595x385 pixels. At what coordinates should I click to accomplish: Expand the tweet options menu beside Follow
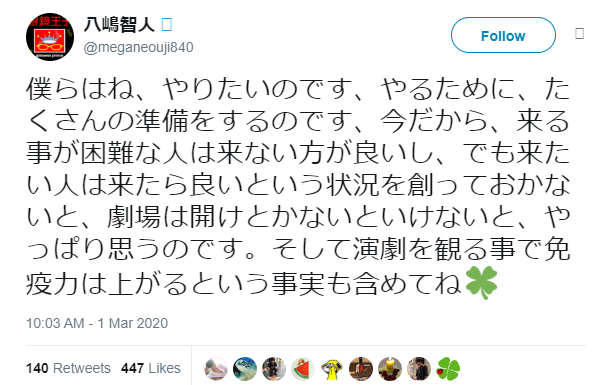click(579, 34)
